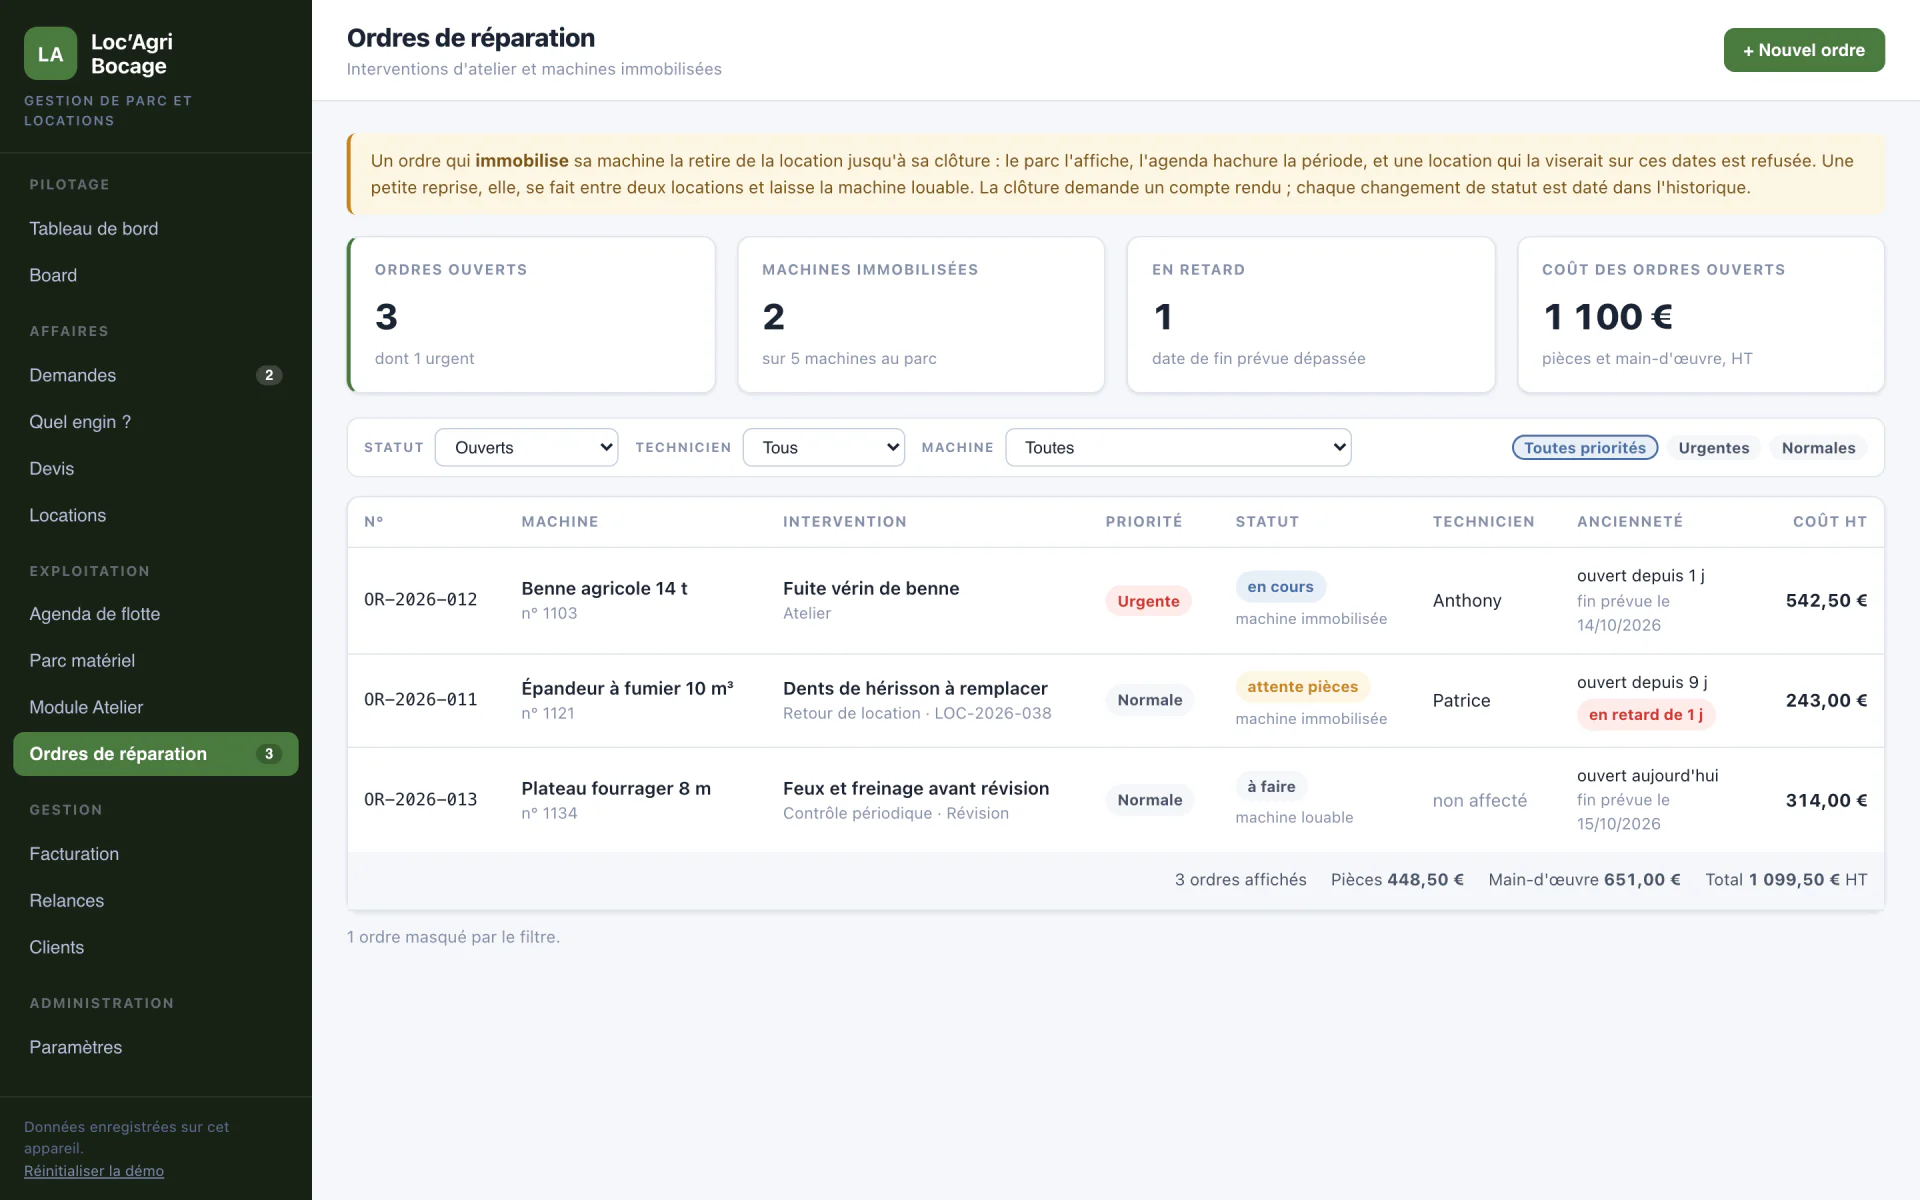Viewport: 1920px width, 1200px height.
Task: Click the En retard summary card
Action: (1311, 314)
